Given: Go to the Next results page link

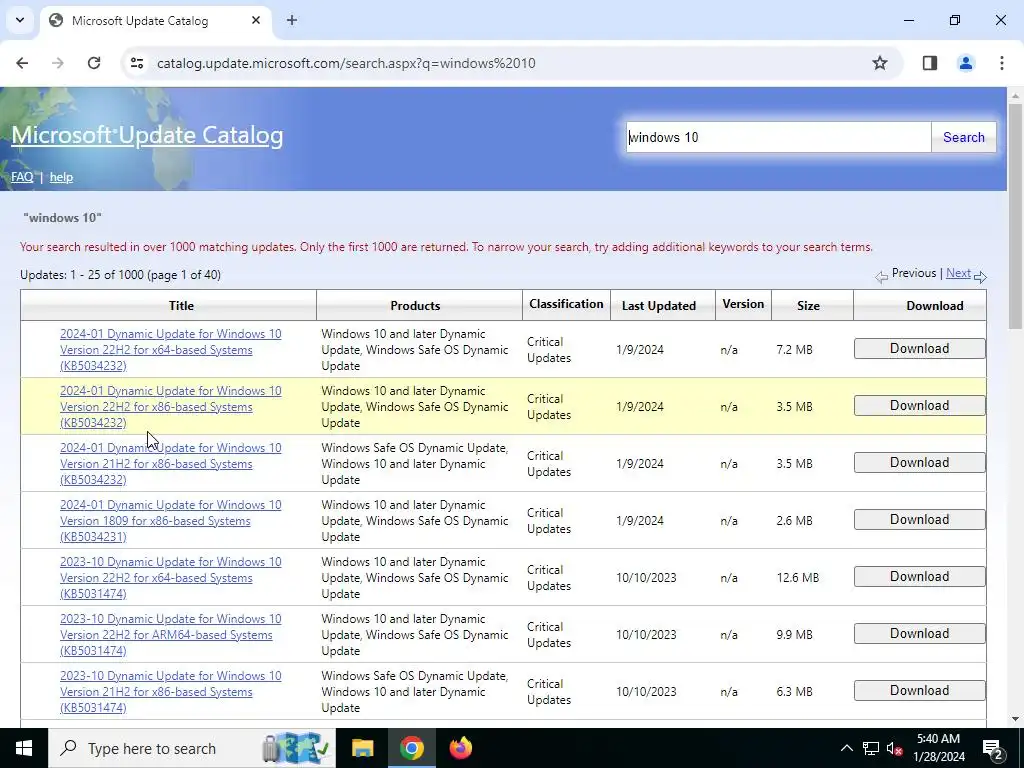Looking at the screenshot, I should (958, 273).
